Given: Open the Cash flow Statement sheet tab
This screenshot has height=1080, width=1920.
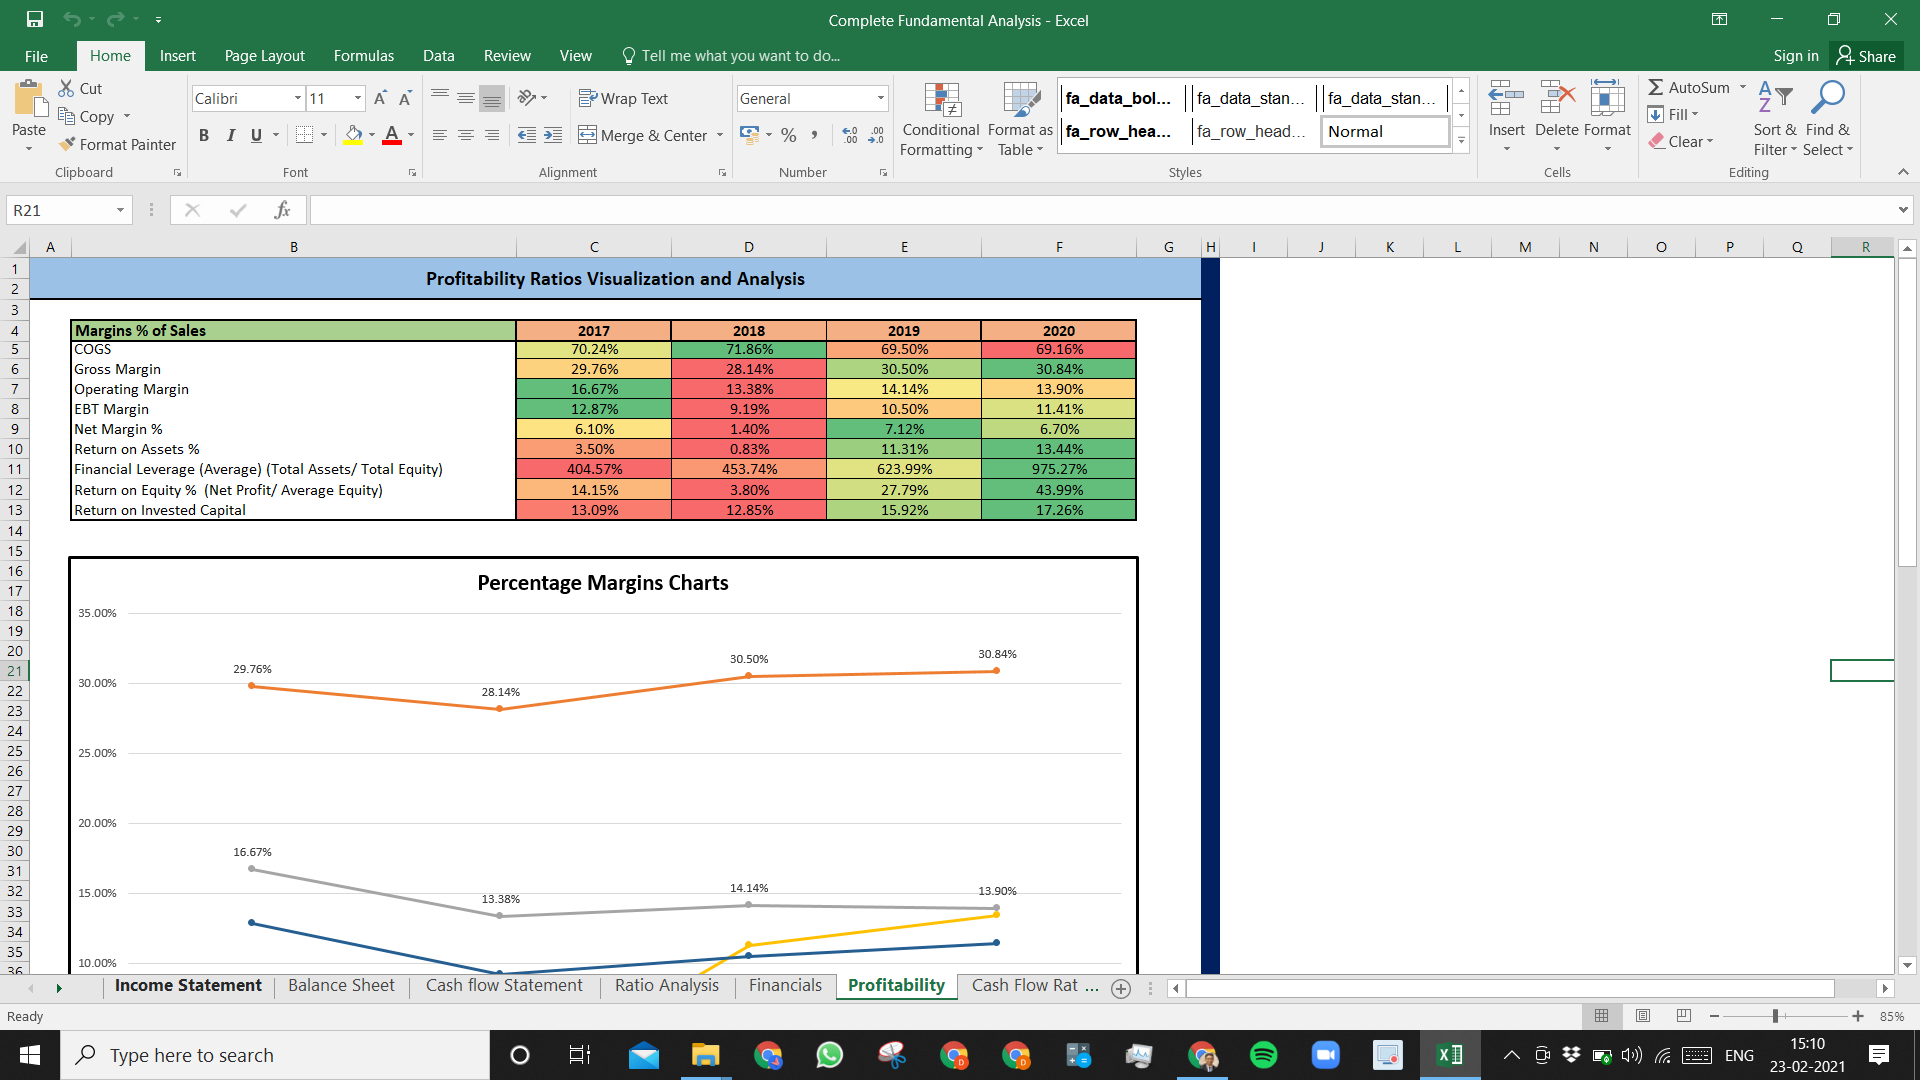Looking at the screenshot, I should [504, 986].
